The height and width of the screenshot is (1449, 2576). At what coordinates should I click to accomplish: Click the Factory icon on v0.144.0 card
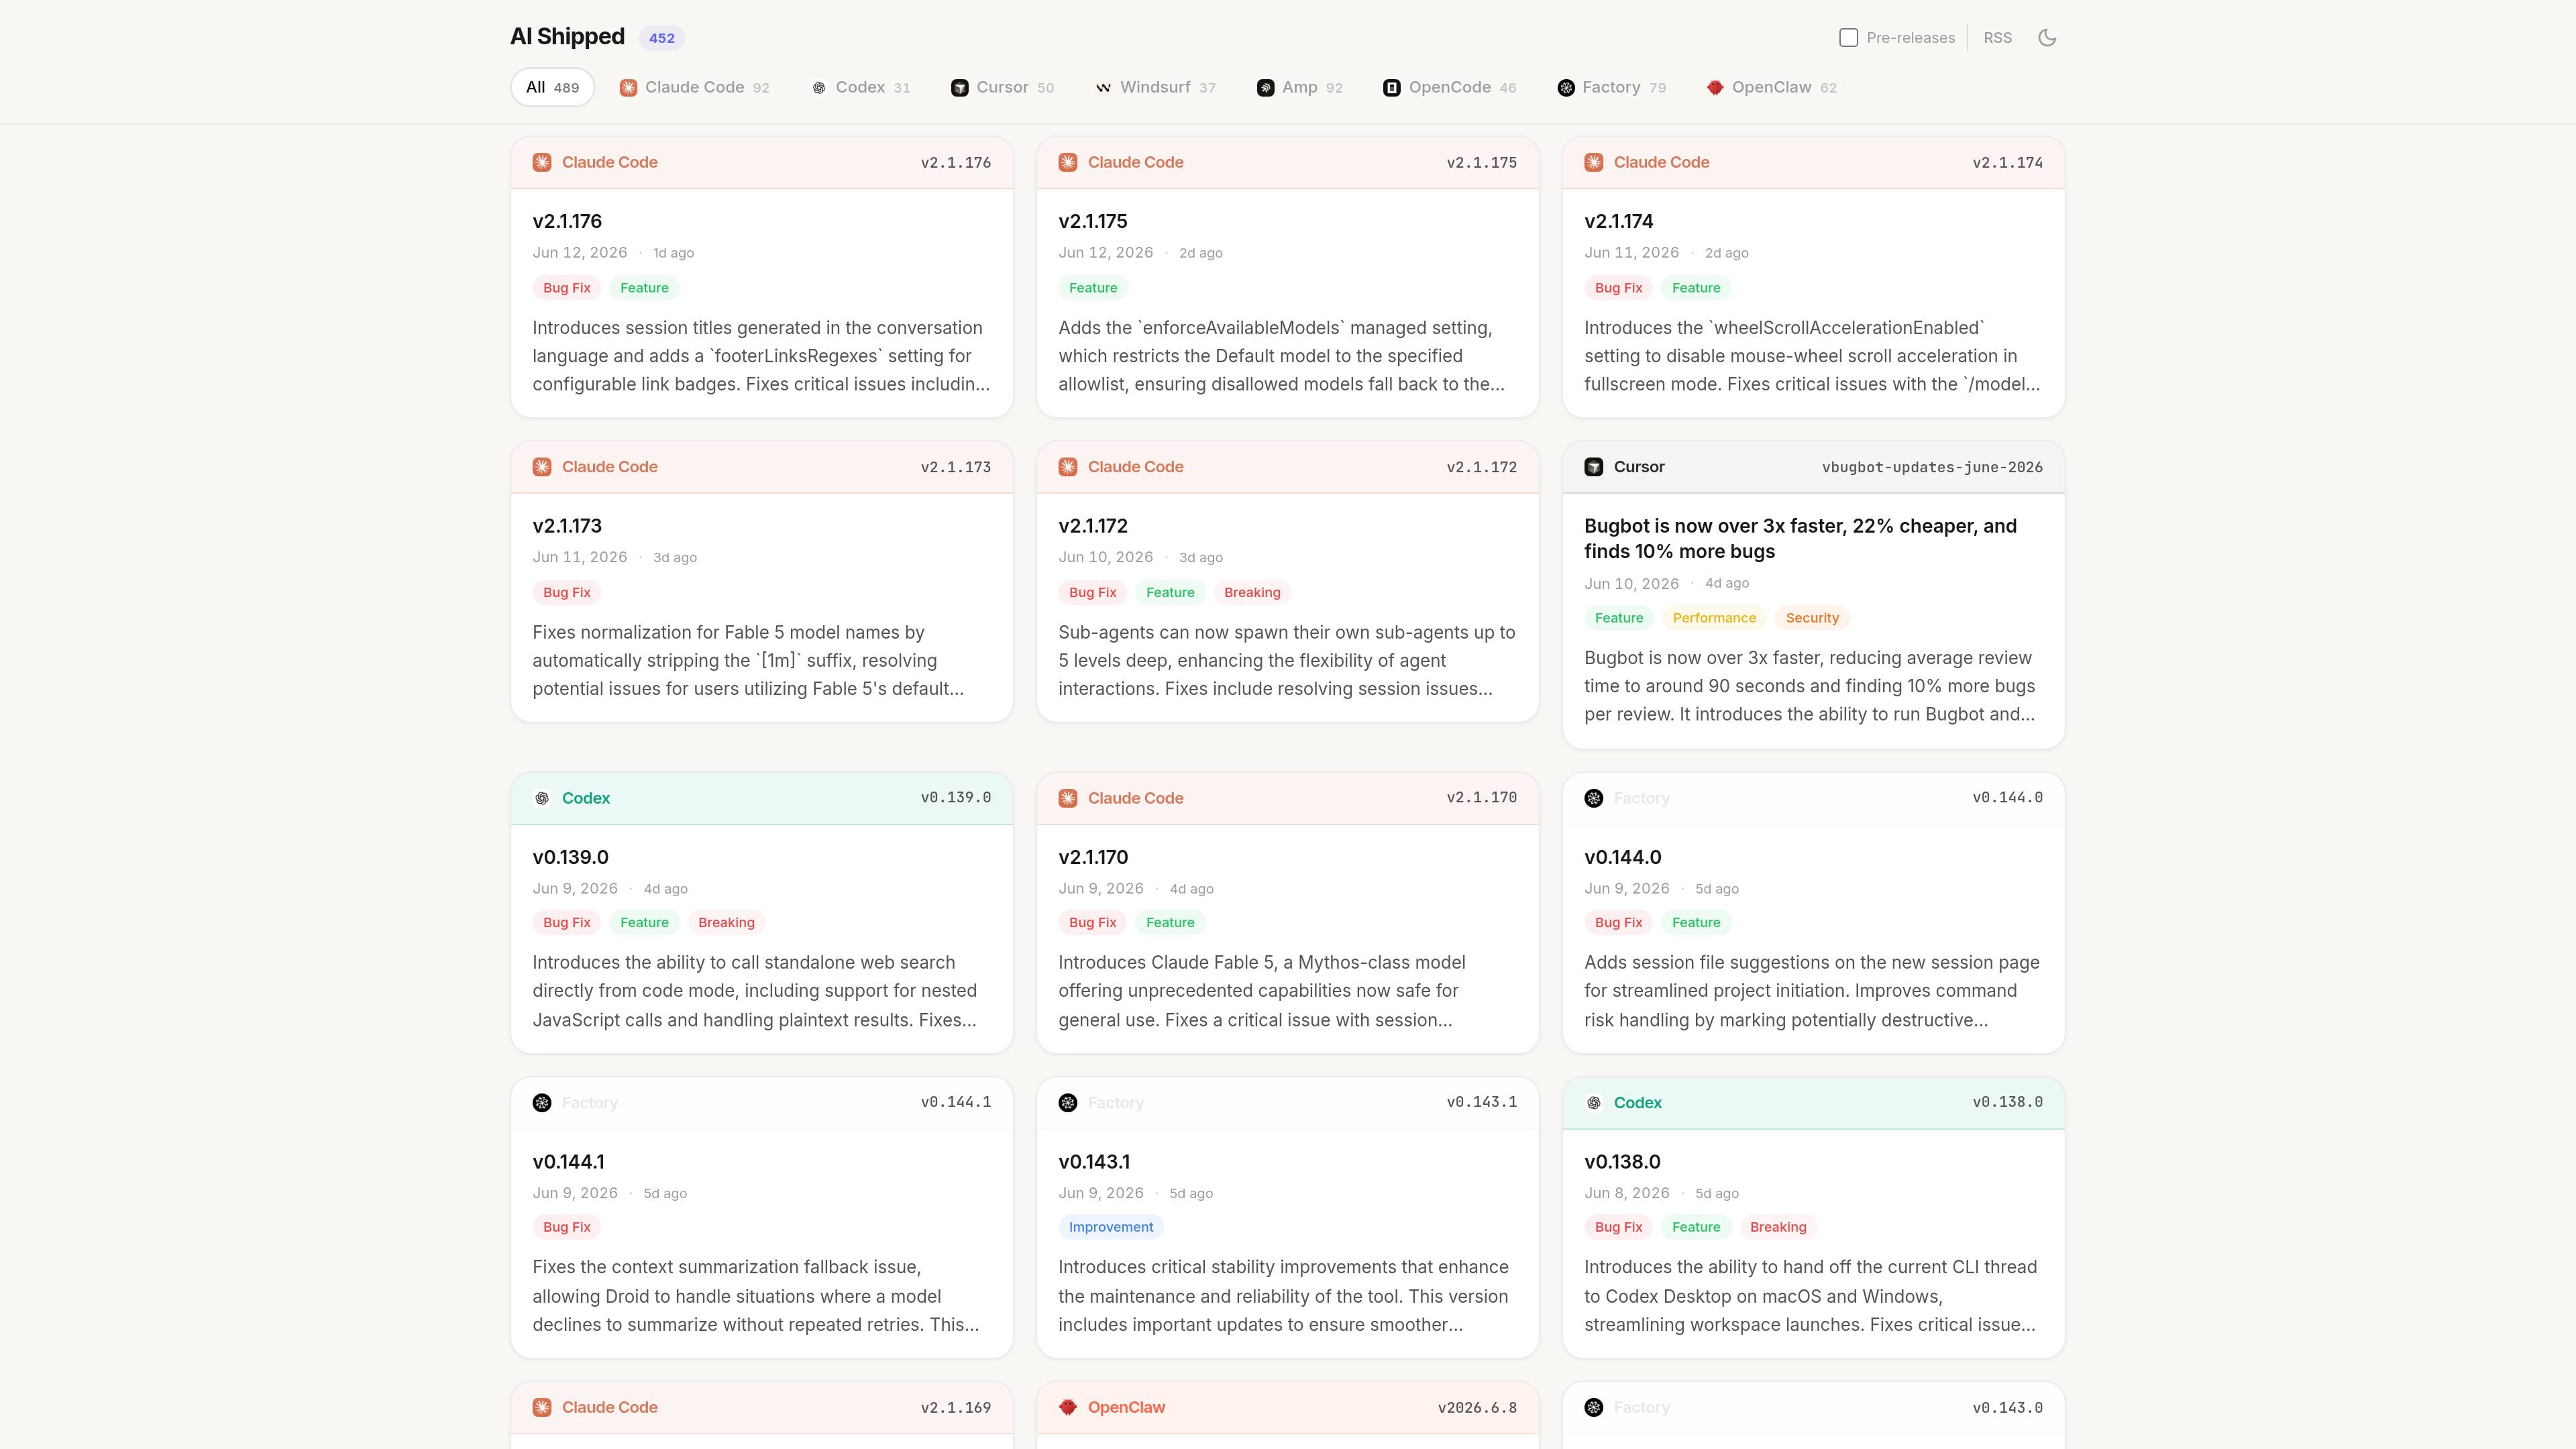[x=1594, y=798]
